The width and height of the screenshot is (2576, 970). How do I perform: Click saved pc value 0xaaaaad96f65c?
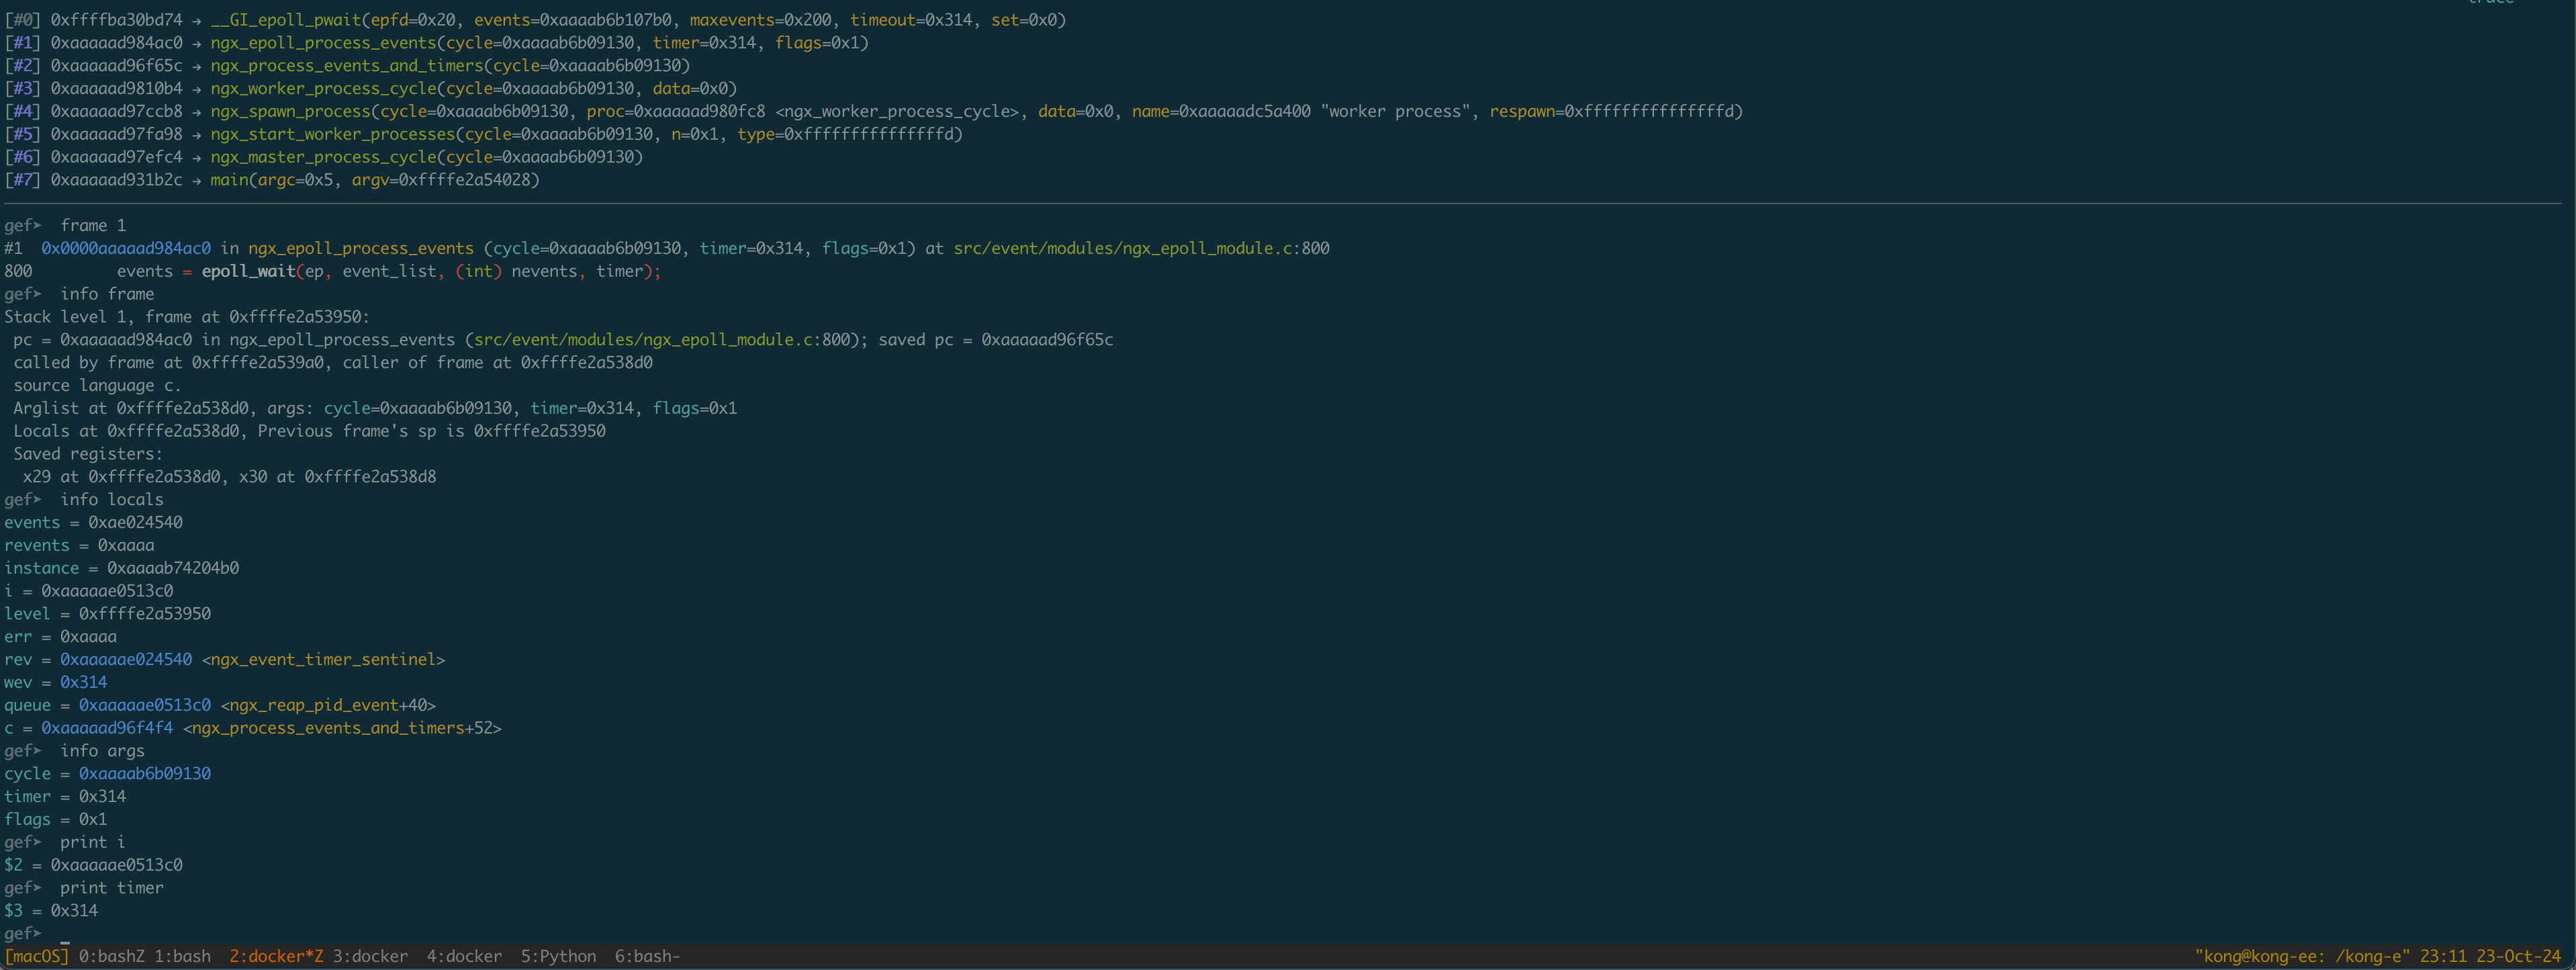(1047, 341)
